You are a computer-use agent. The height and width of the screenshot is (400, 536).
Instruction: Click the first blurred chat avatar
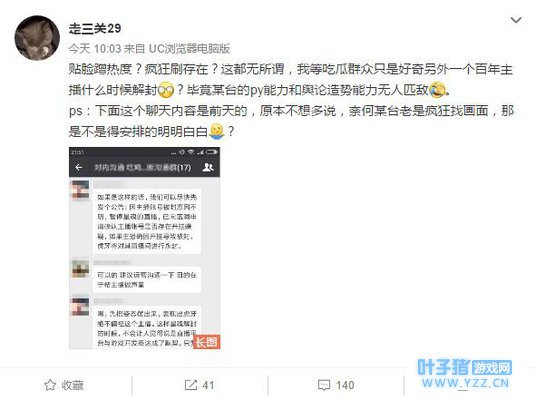click(x=80, y=190)
